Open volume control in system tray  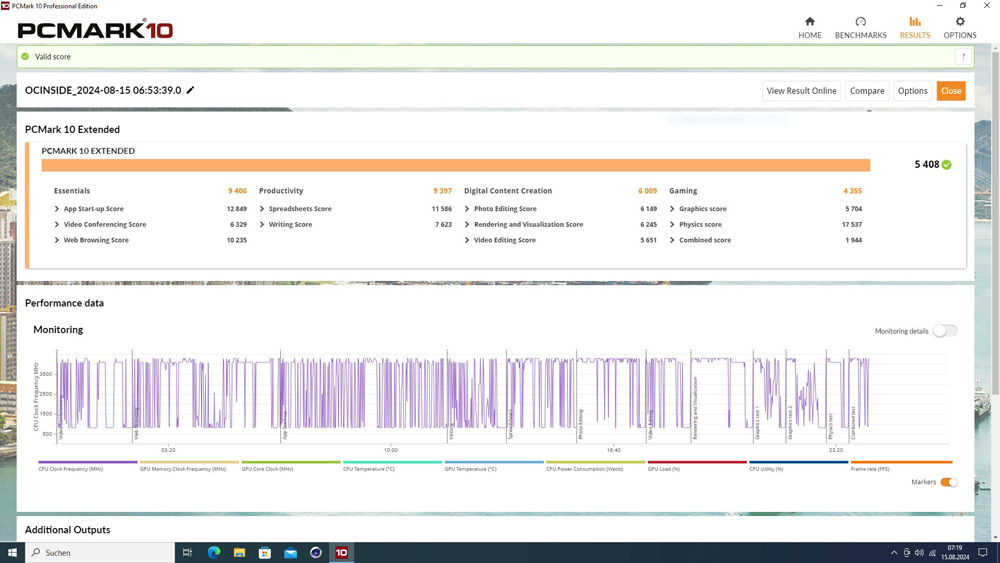pyautogui.click(x=919, y=553)
